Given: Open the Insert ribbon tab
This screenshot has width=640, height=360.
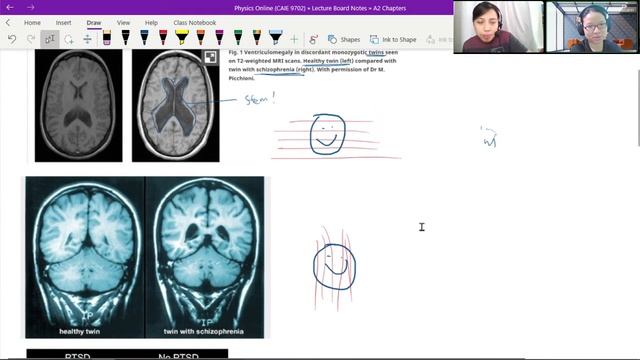Looking at the screenshot, I should coord(63,23).
